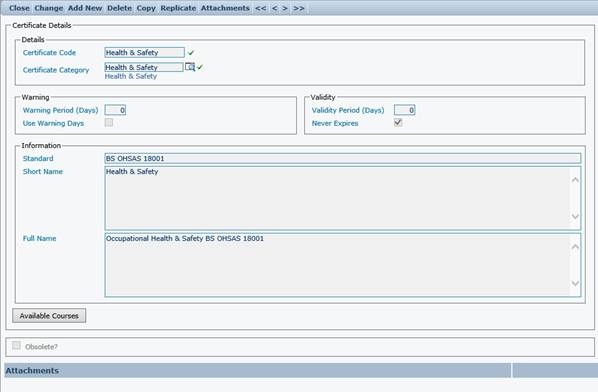The image size is (598, 392).
Task: Focus the Warning Period (Days) field
Action: (115, 110)
